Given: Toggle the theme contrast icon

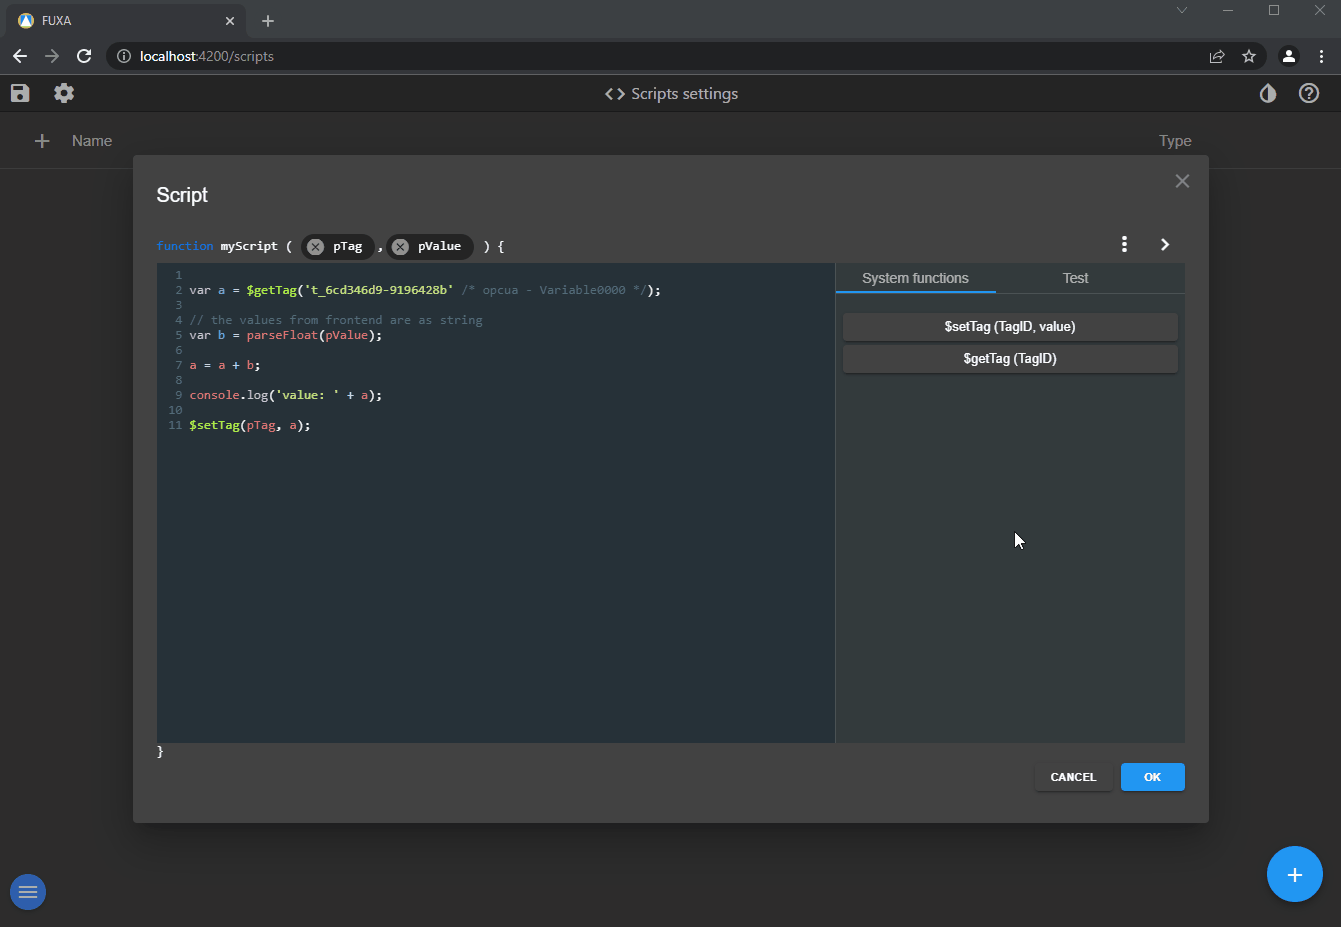Looking at the screenshot, I should (x=1268, y=93).
